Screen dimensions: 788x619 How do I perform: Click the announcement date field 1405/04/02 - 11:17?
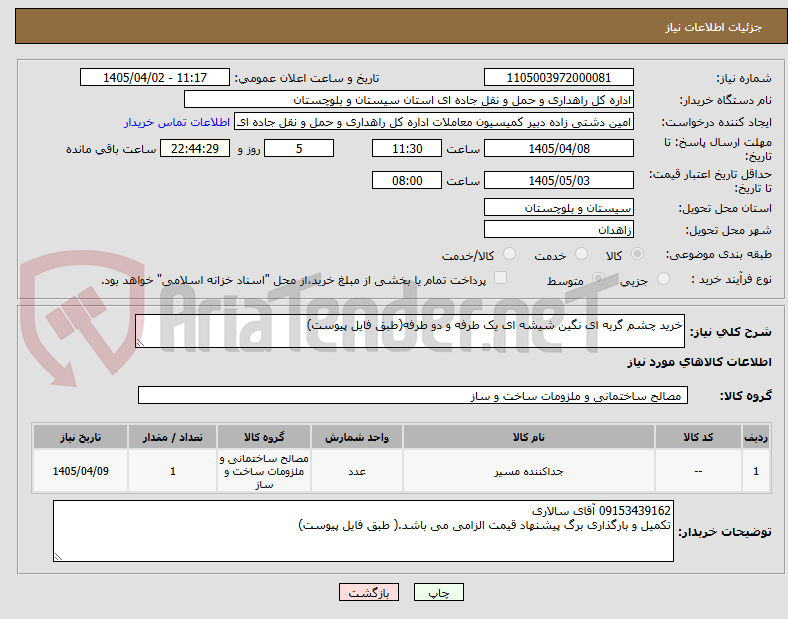pyautogui.click(x=155, y=77)
